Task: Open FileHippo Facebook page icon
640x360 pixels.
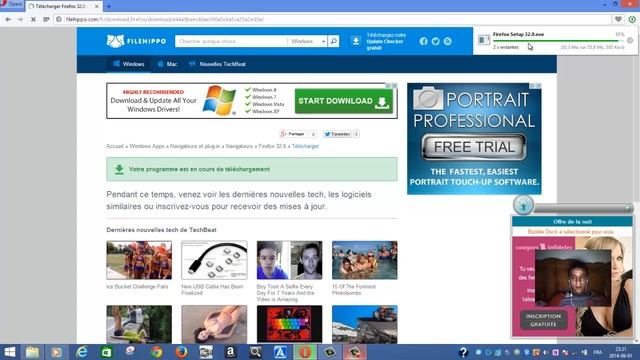Action: (423, 41)
